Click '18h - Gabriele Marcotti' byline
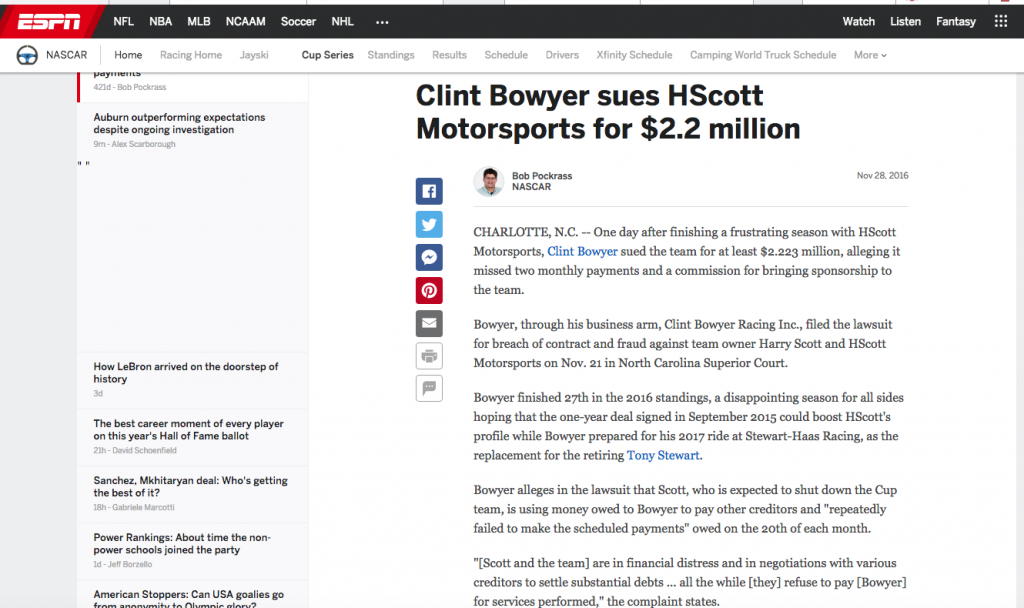This screenshot has width=1024, height=608. pos(134,507)
